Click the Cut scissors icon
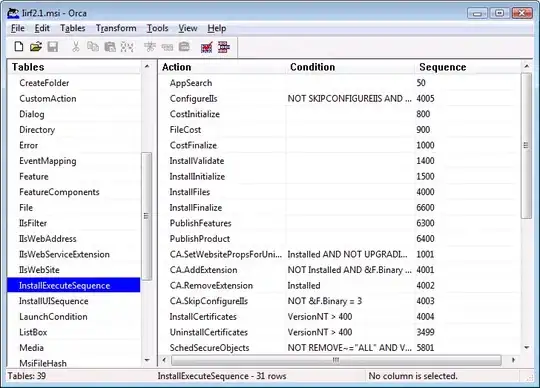The width and height of the screenshot is (540, 388). click(x=76, y=47)
